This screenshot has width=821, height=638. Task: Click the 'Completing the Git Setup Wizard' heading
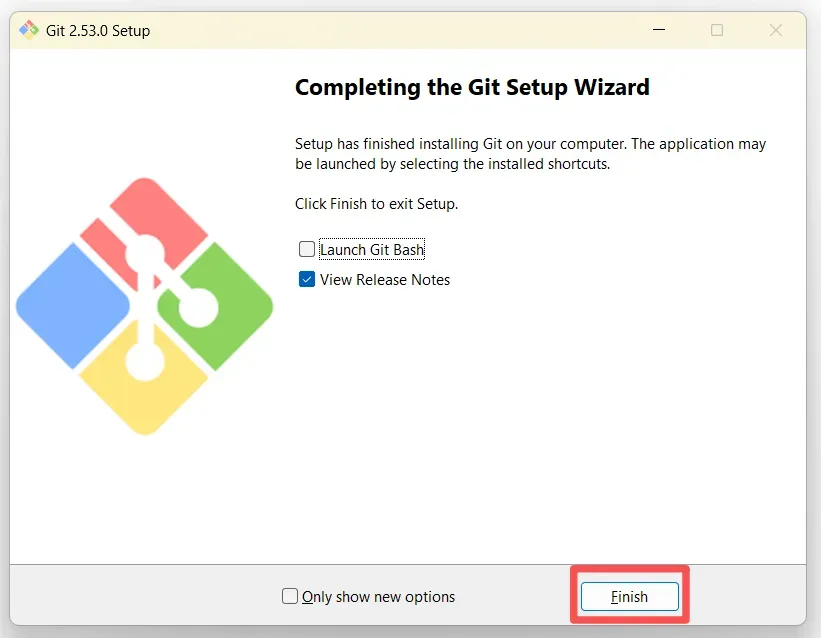[472, 87]
